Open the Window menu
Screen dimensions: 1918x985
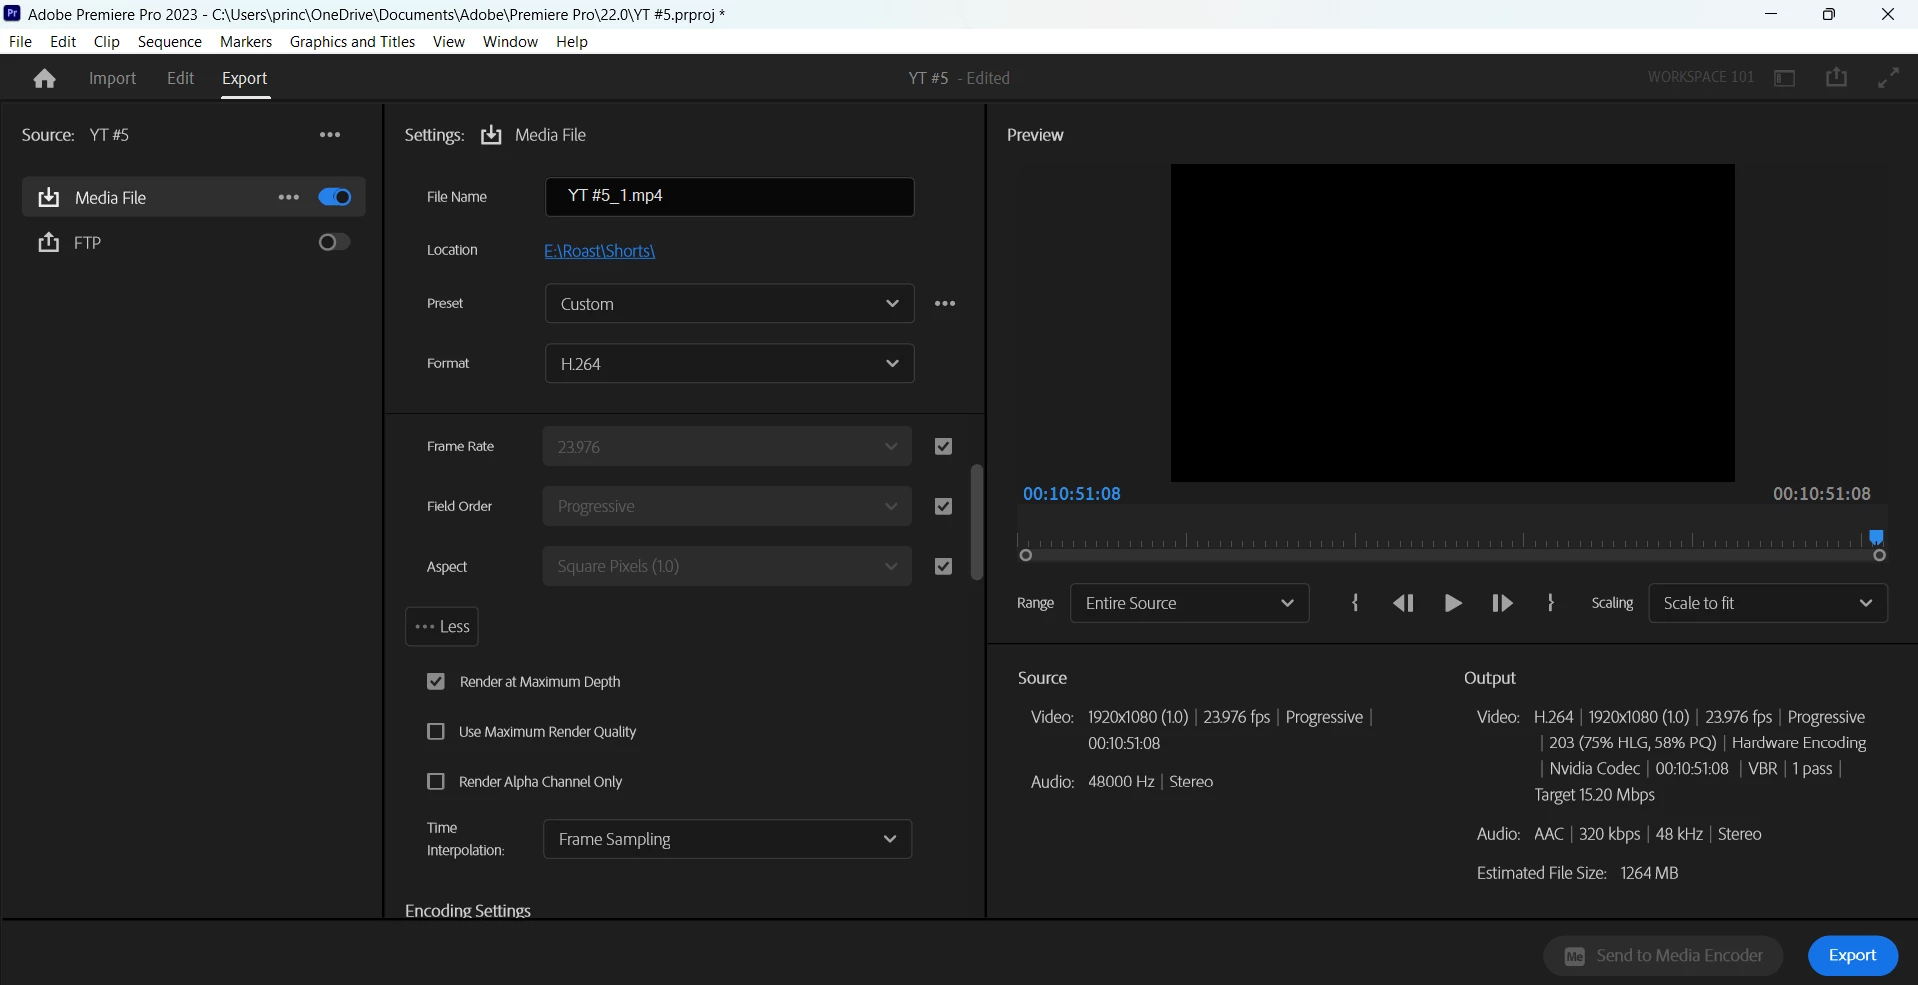click(x=510, y=42)
